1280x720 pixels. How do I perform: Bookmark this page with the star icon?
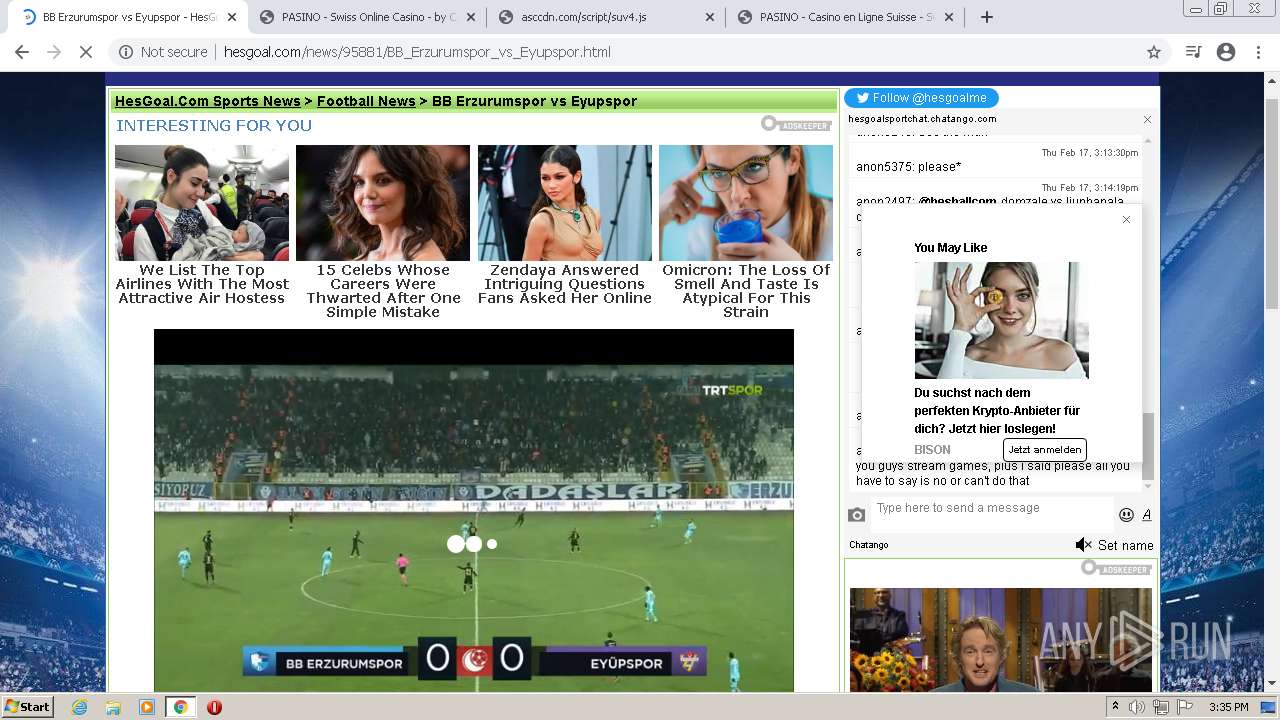(x=1154, y=52)
